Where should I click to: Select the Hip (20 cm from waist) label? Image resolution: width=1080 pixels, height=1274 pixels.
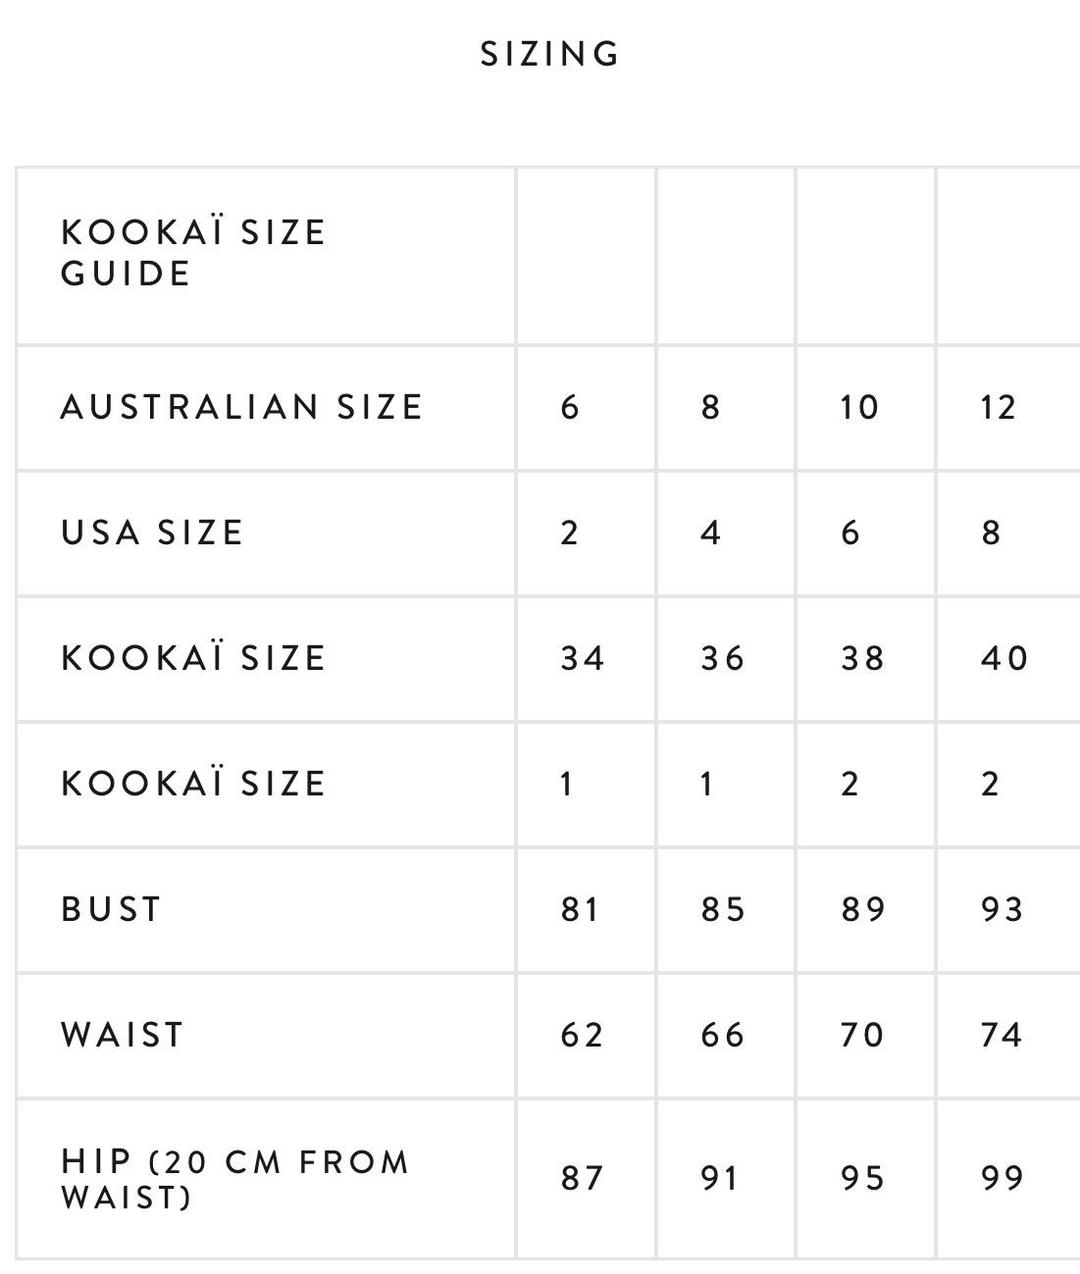235,1178
